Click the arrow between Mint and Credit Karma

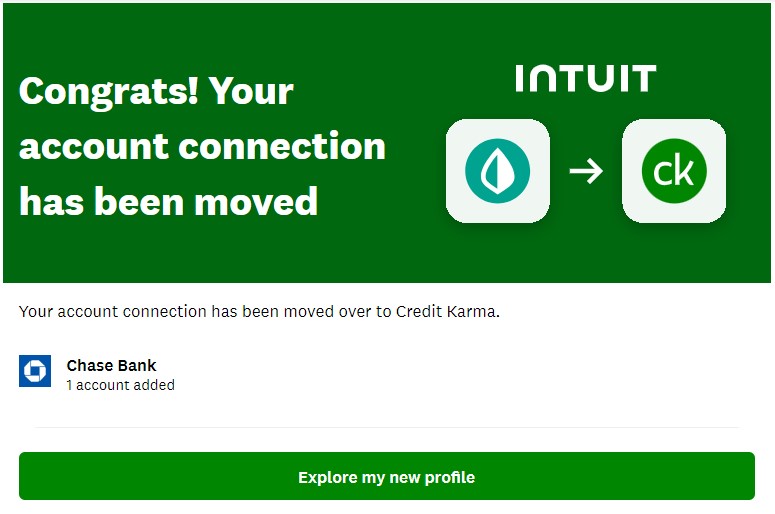tap(586, 172)
